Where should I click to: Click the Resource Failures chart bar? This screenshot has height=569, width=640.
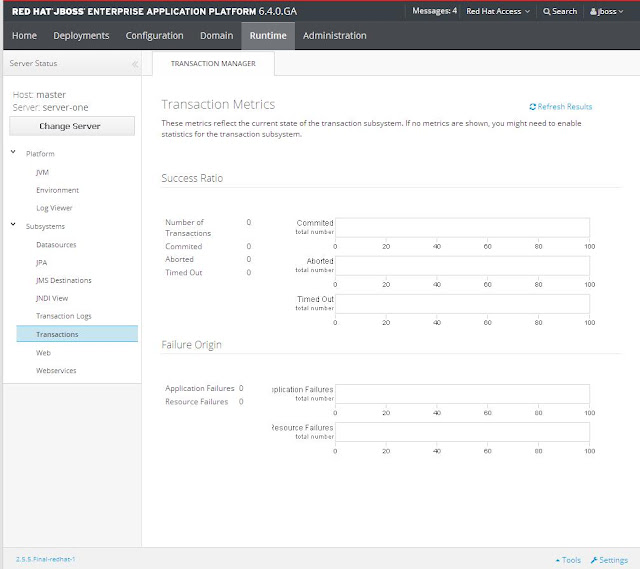point(462,432)
